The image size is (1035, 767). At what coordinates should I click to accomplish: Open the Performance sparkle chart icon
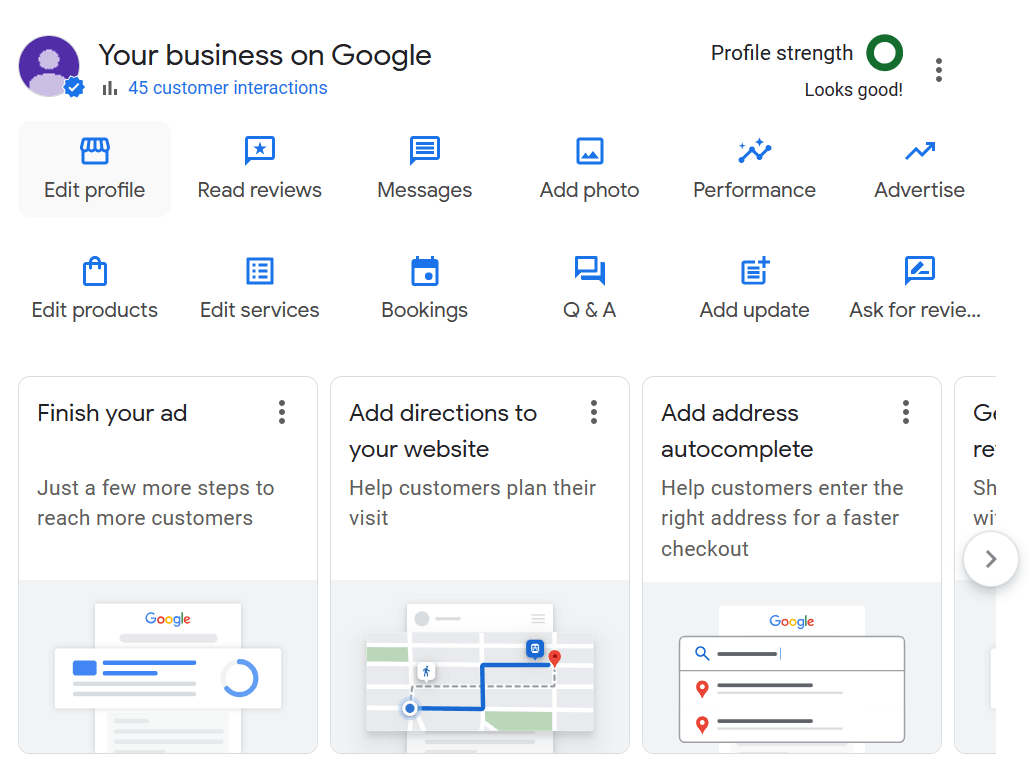click(754, 151)
